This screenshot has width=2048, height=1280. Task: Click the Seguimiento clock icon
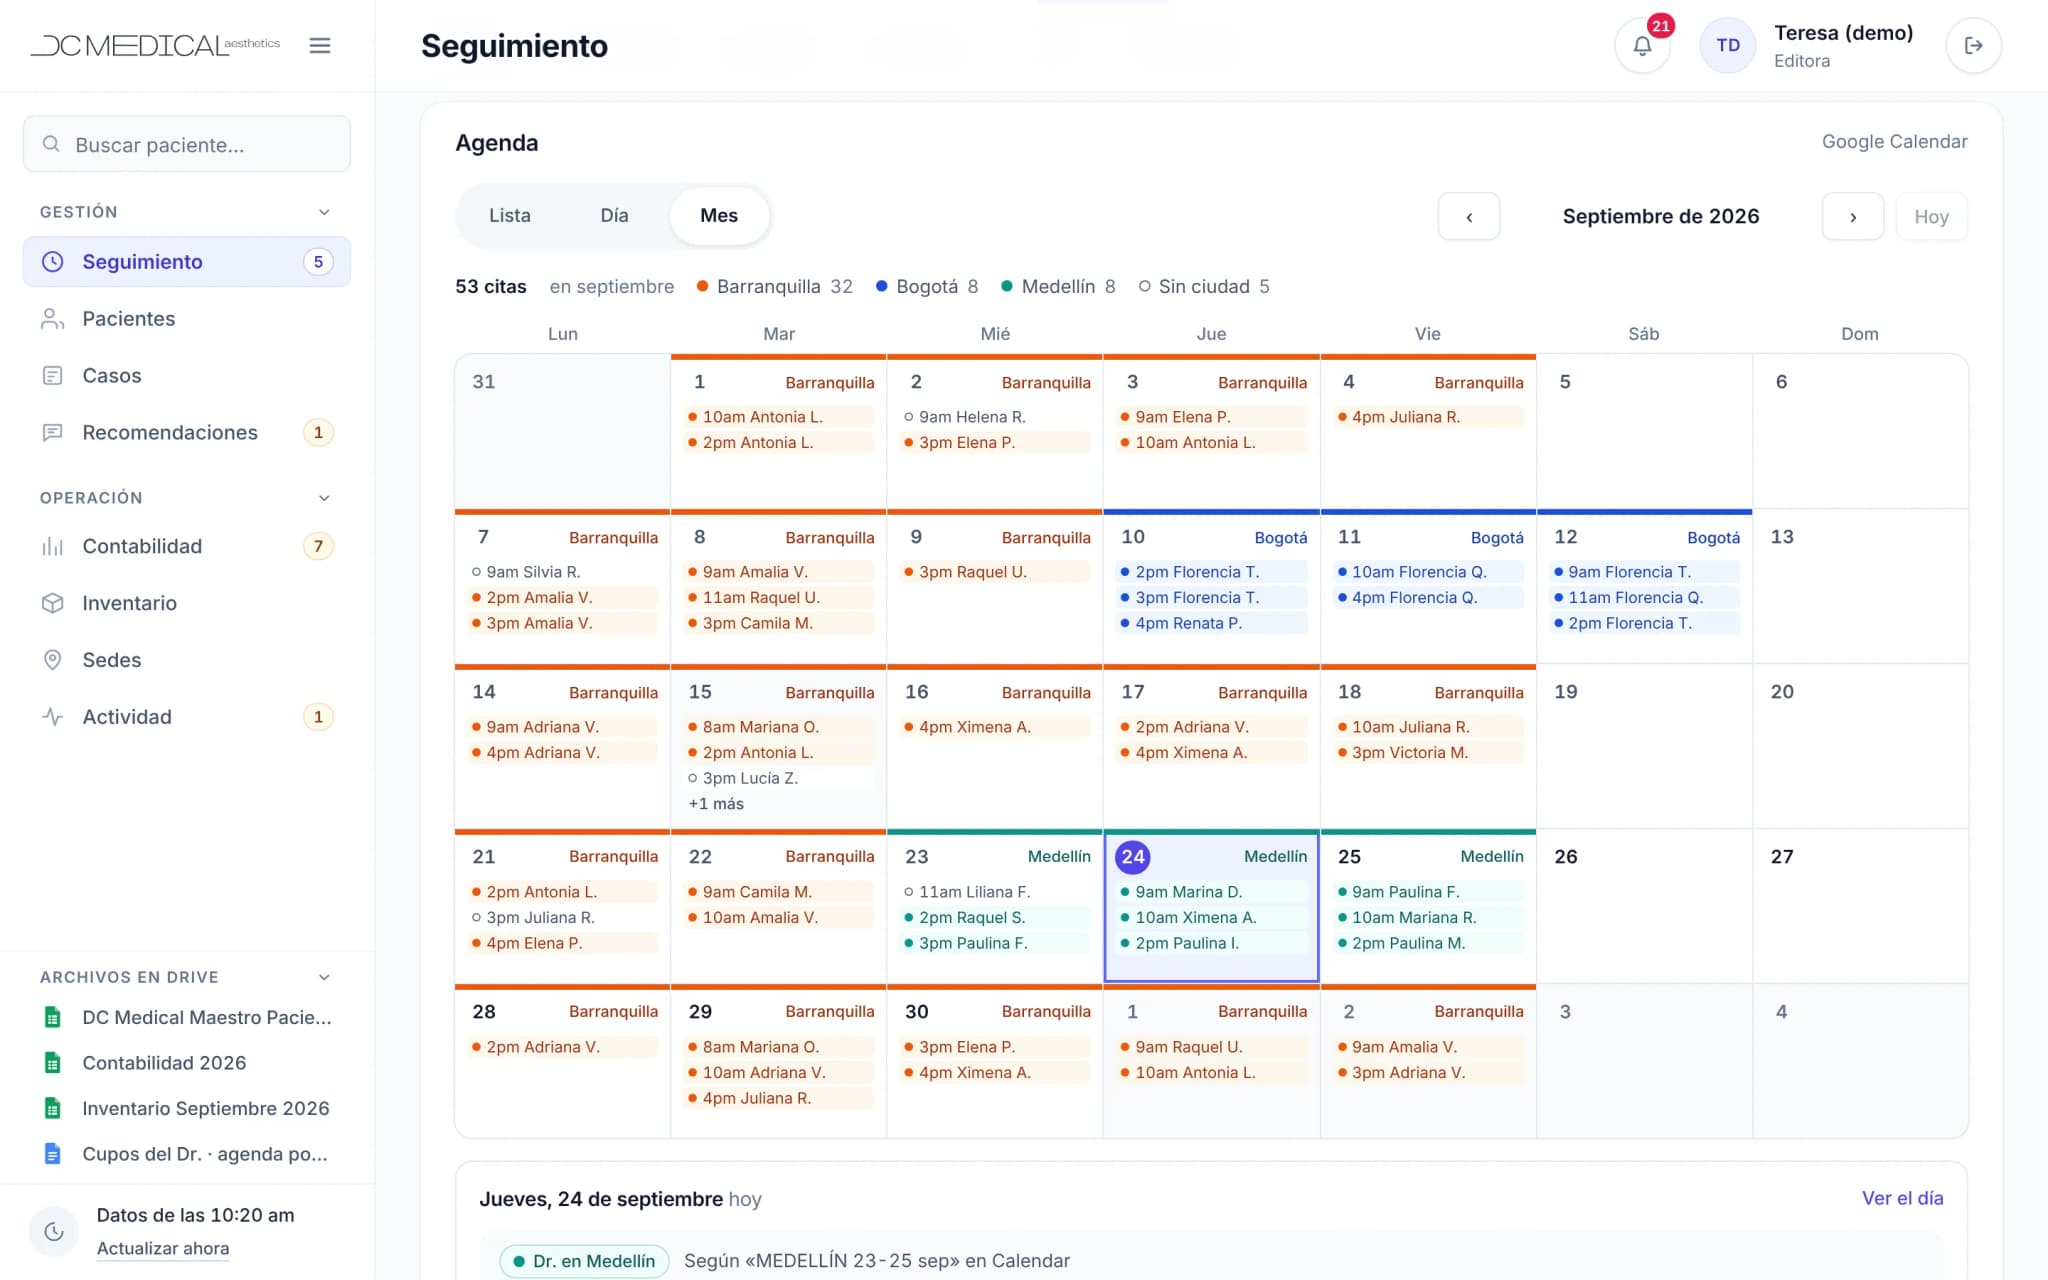click(x=52, y=262)
